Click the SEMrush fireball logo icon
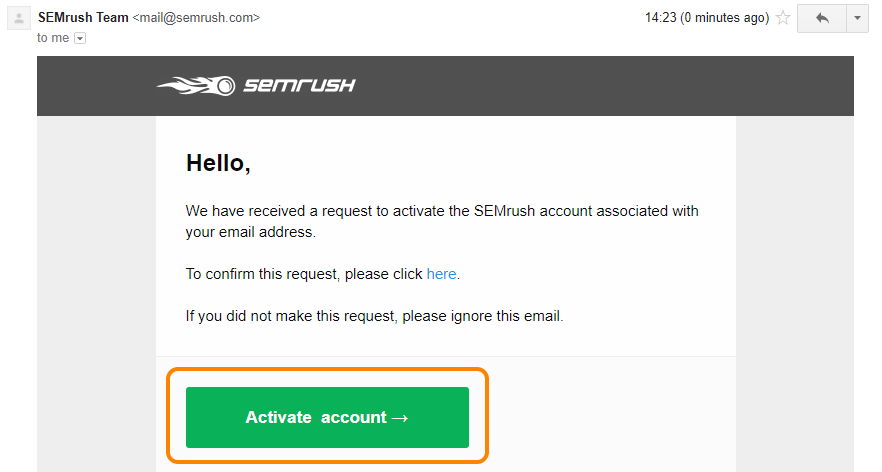The width and height of the screenshot is (882, 472). pos(196,86)
